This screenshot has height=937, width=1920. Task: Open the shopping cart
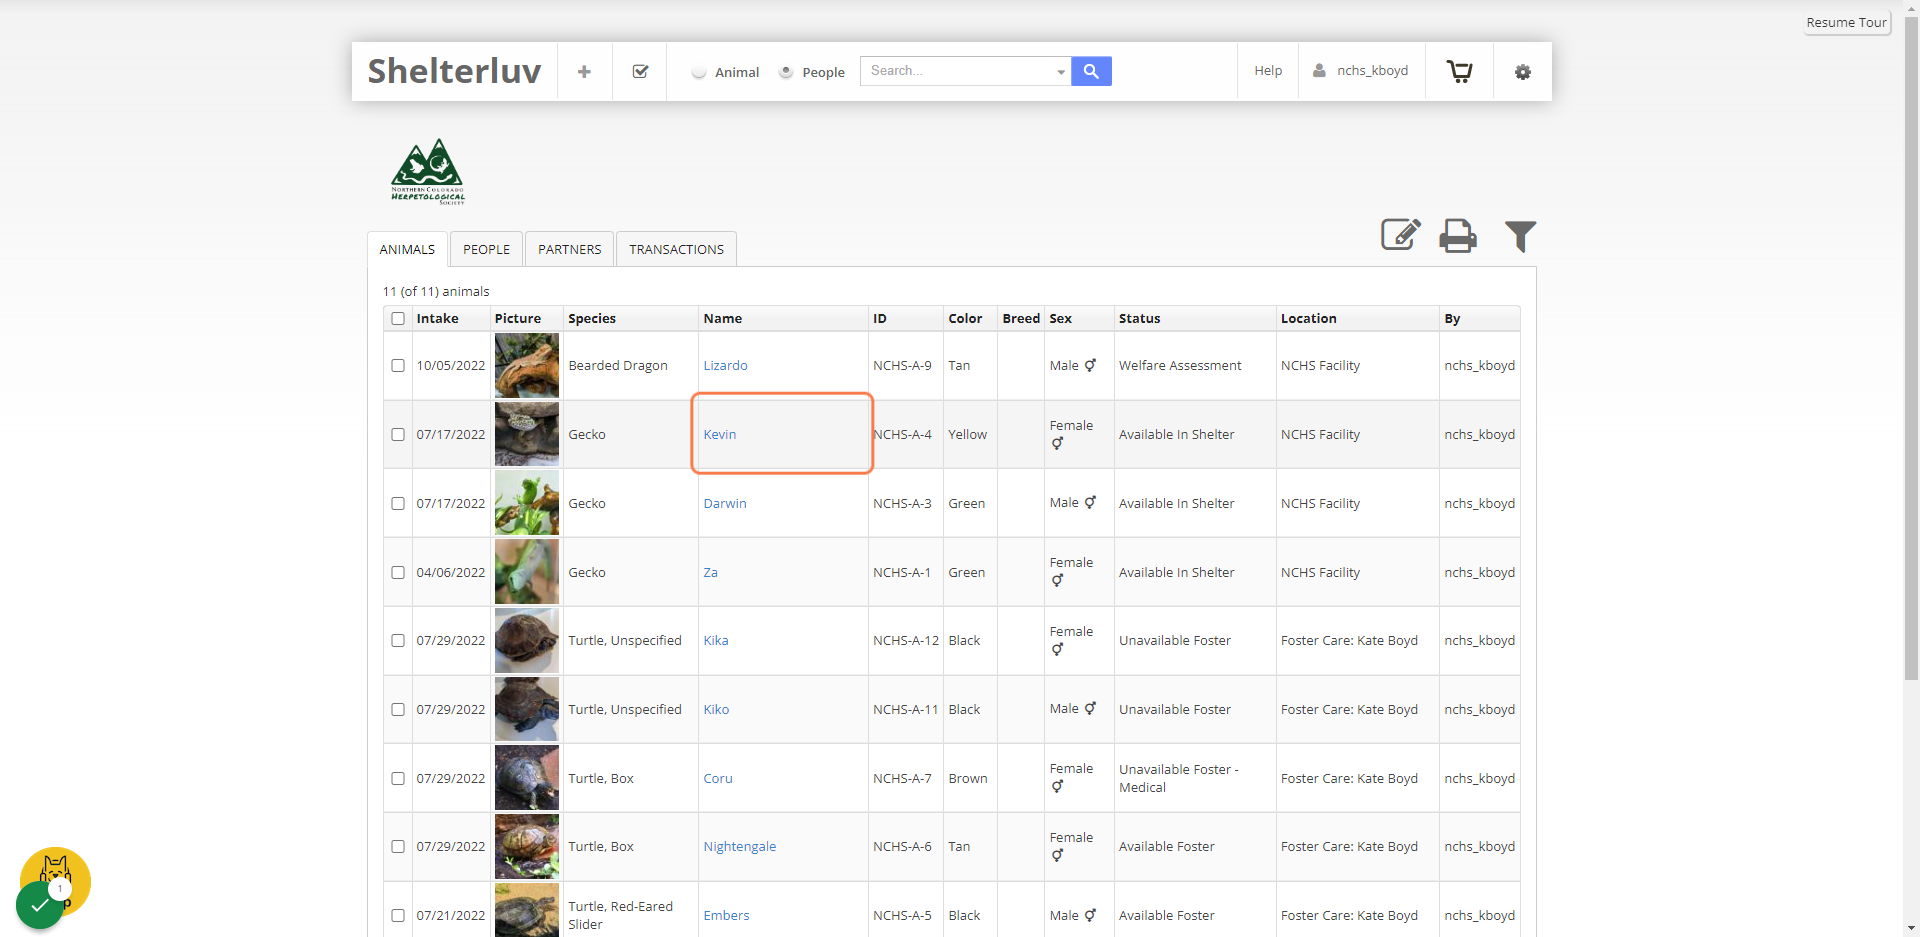pos(1459,72)
